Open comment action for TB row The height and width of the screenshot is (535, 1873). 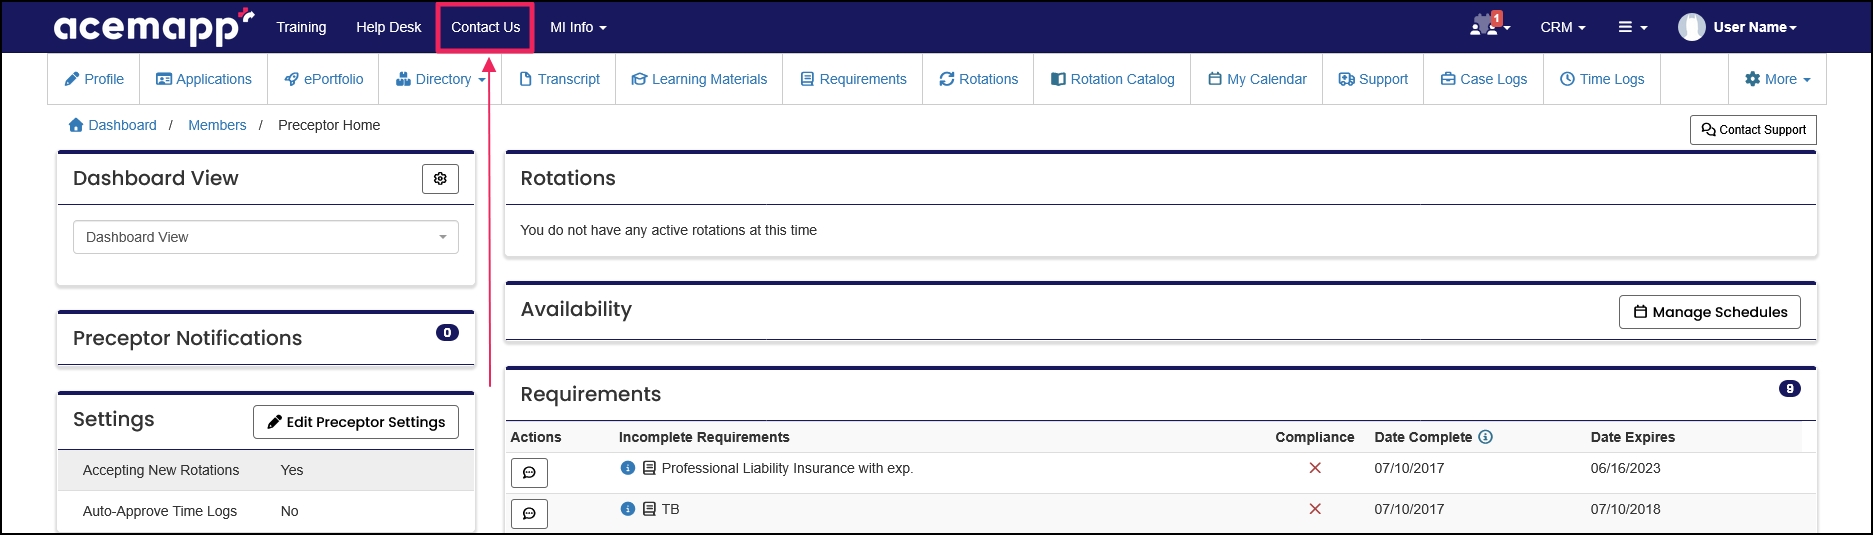(x=529, y=513)
